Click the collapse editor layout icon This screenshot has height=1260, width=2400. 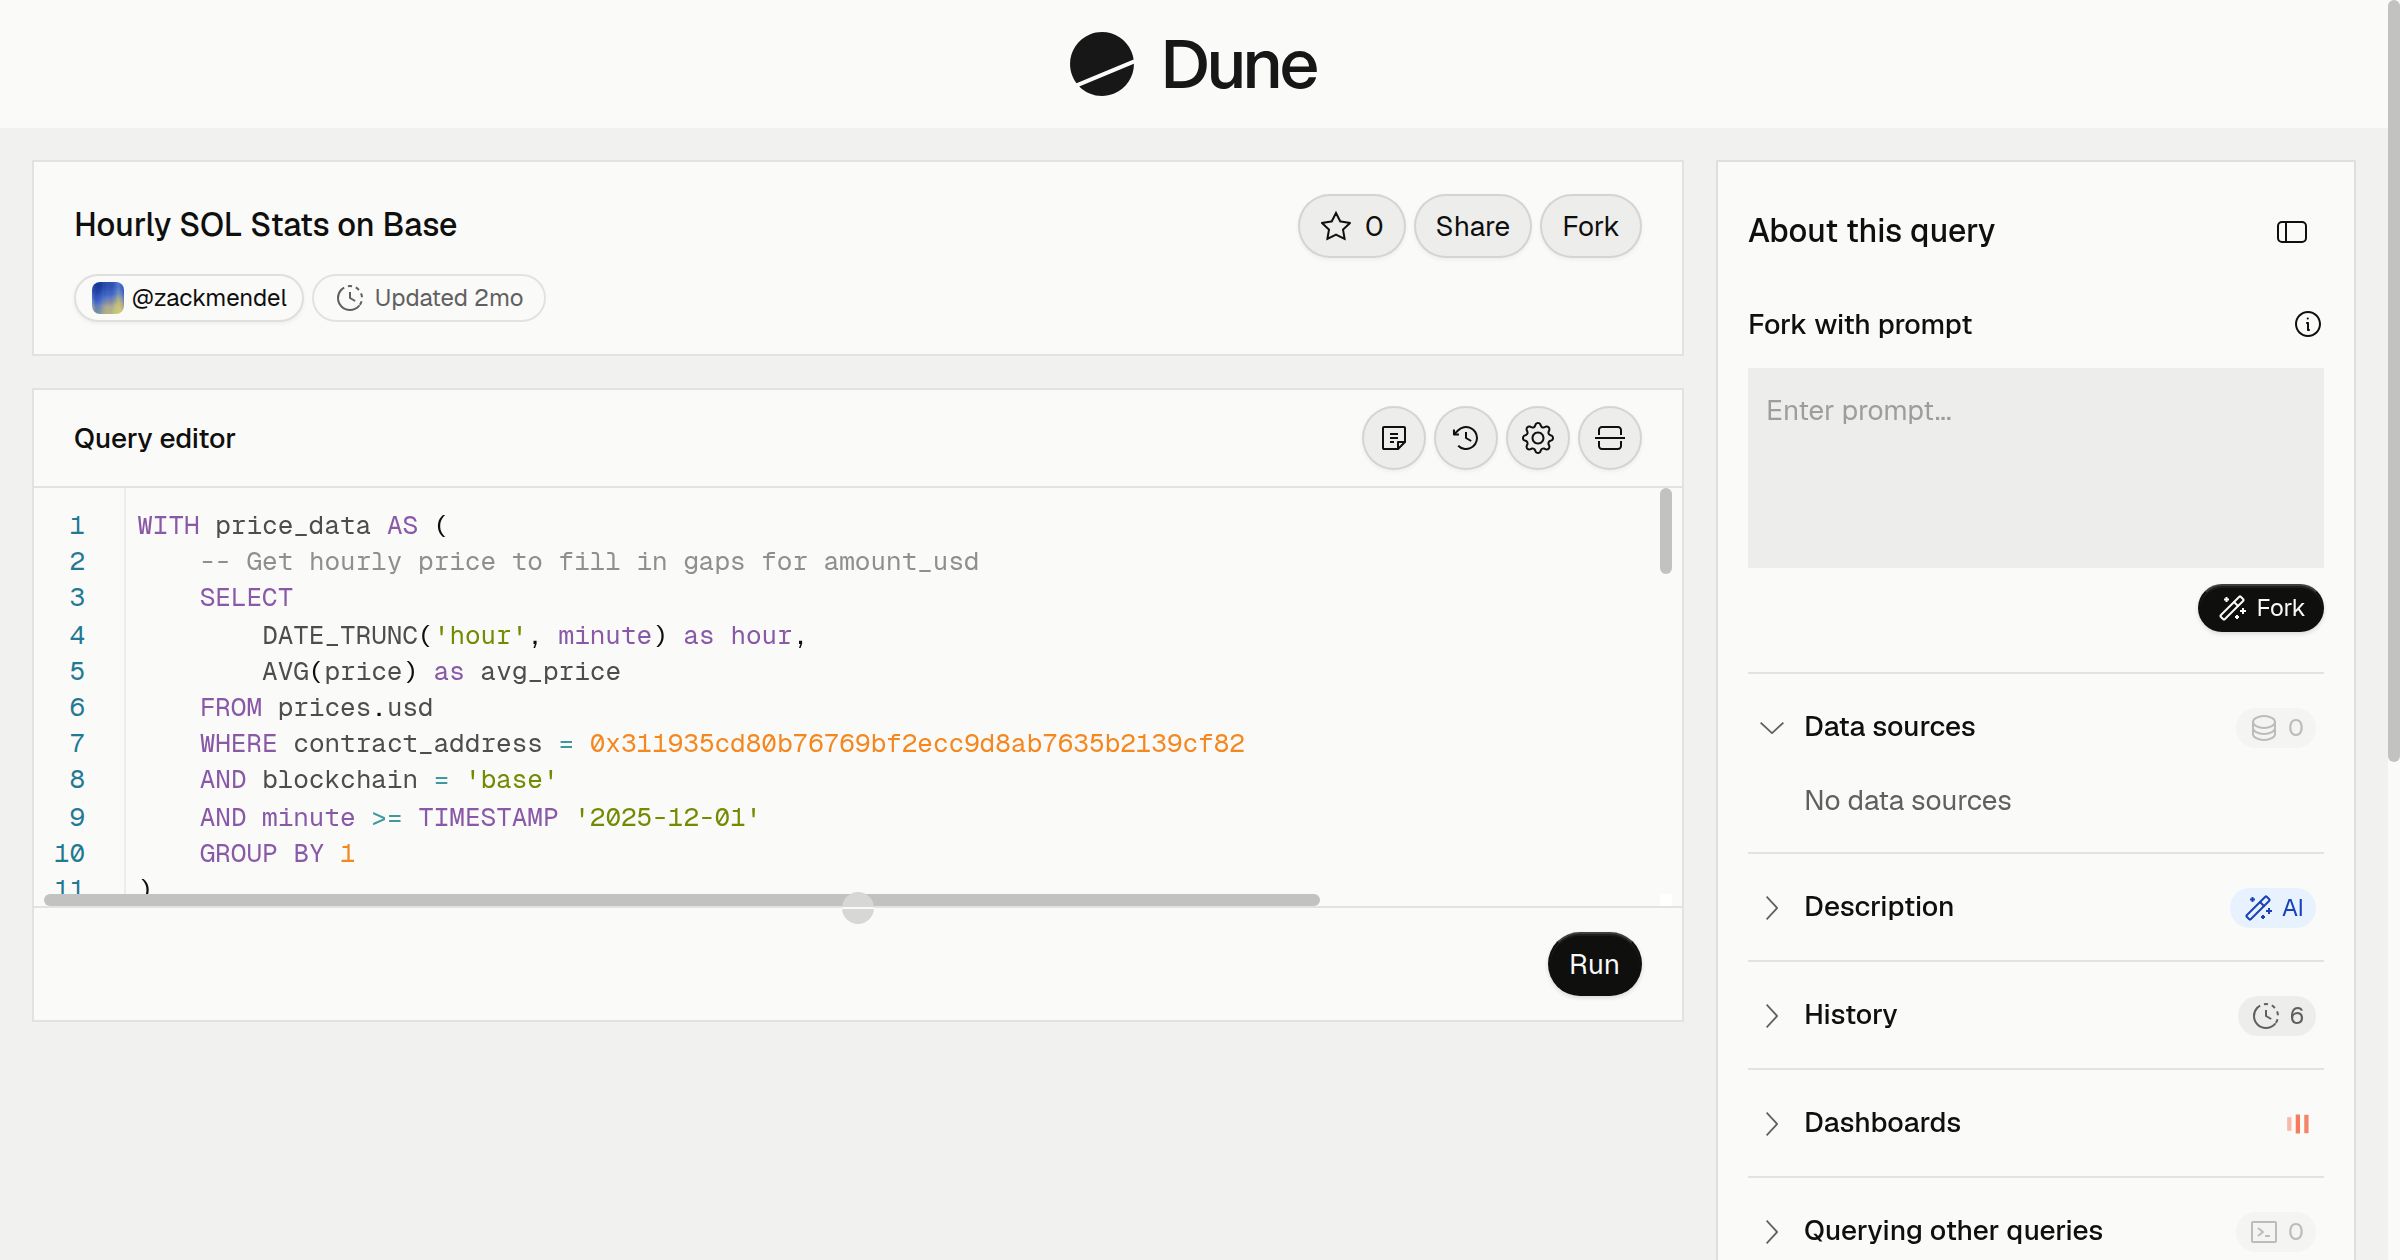[x=1609, y=438]
